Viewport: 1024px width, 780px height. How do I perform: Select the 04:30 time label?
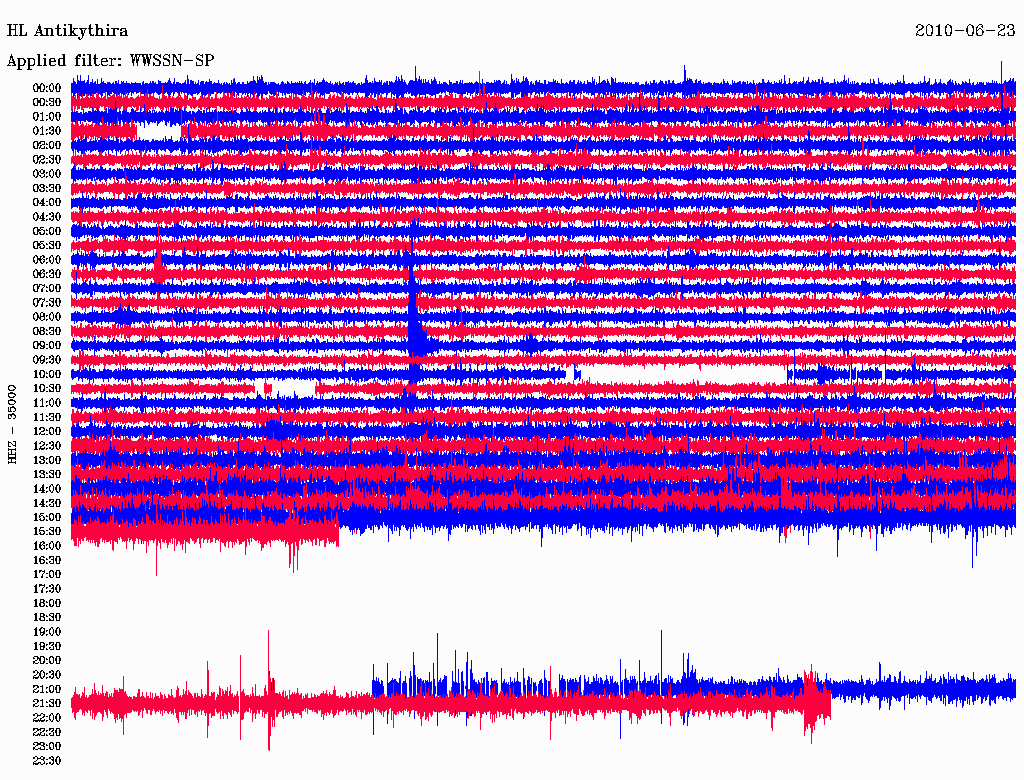click(x=47, y=217)
